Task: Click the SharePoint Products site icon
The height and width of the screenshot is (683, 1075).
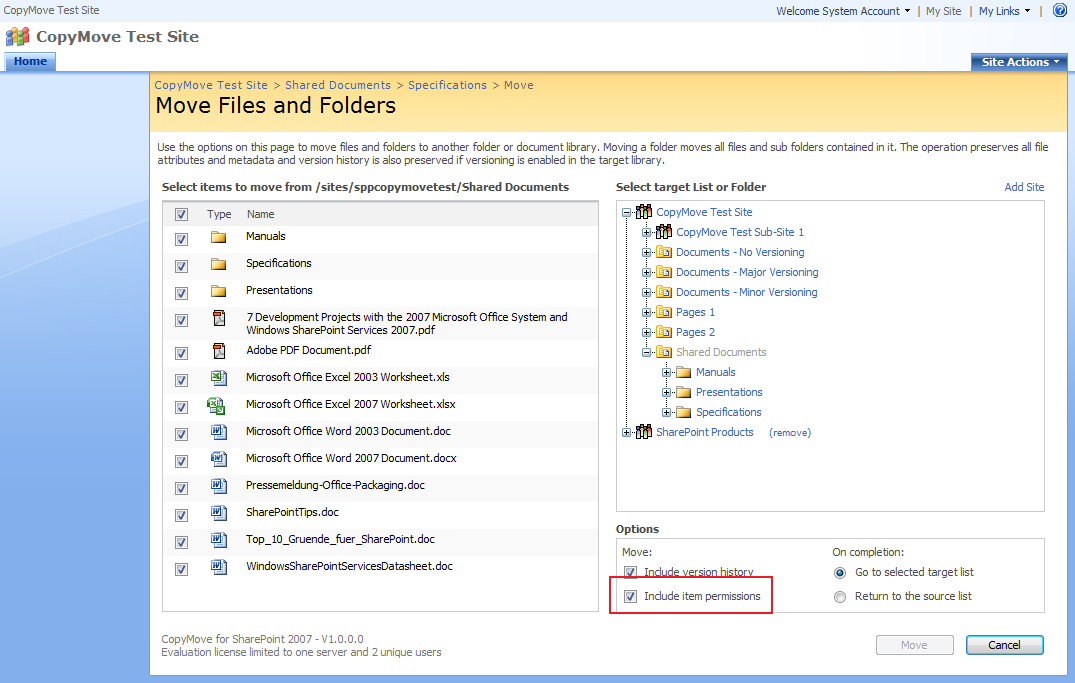Action: [x=644, y=432]
